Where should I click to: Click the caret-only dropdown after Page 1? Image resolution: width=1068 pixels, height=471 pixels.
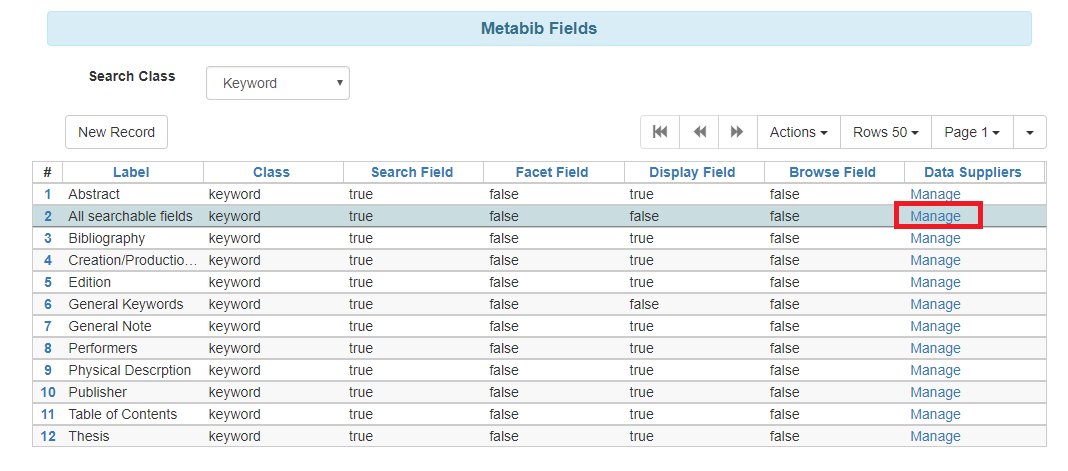[x=1029, y=132]
